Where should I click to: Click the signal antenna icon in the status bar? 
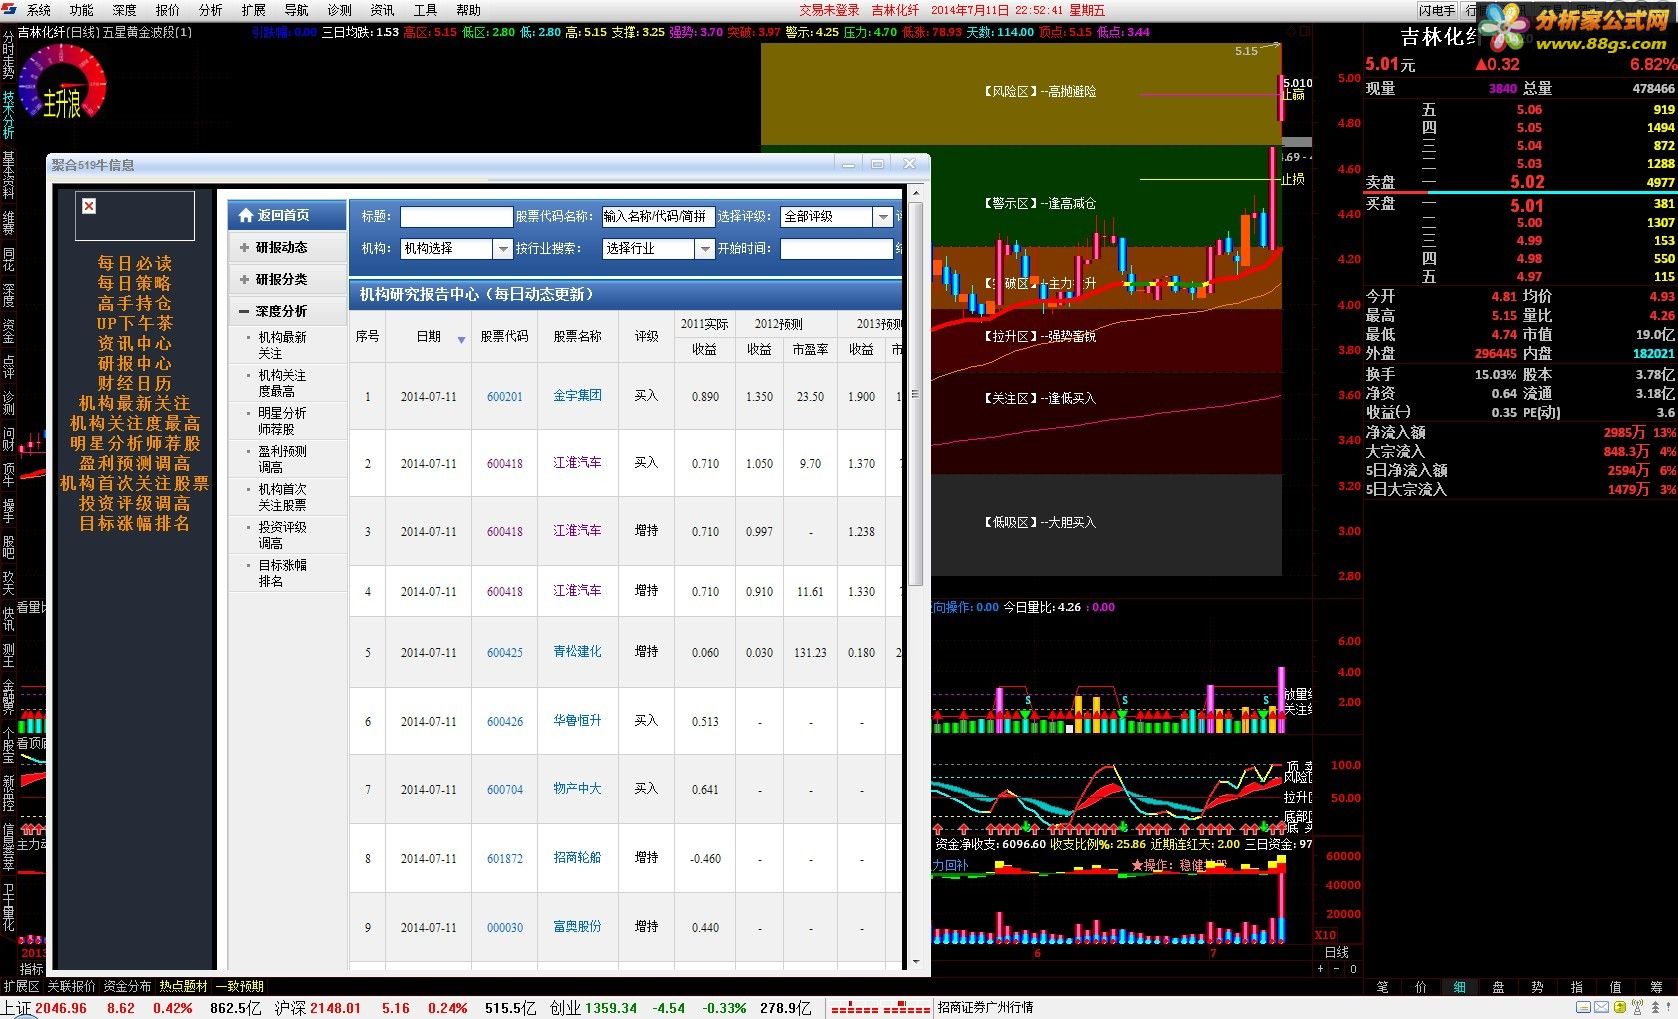pos(1637,1007)
